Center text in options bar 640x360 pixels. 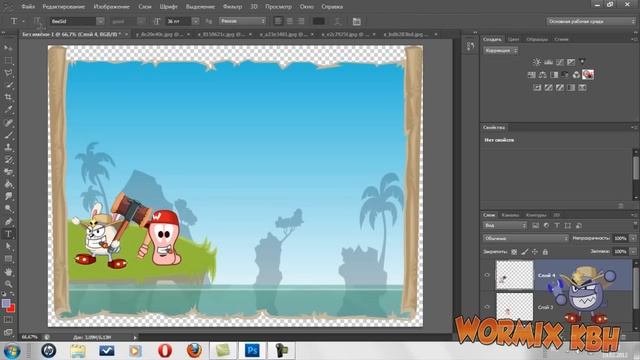[289, 21]
